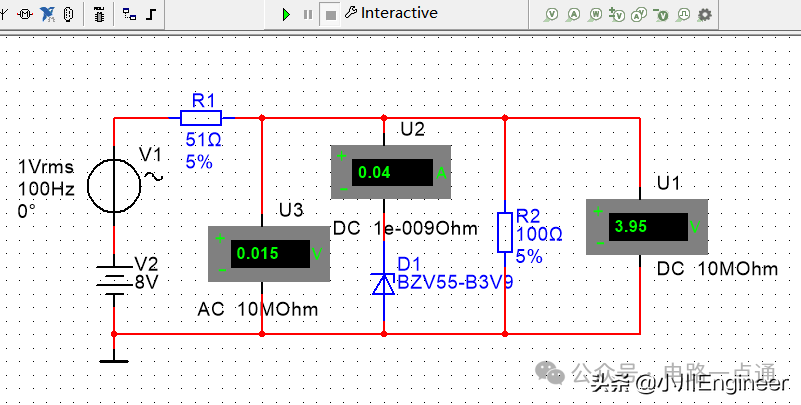Click the DC 10MOhm label under U1
This screenshot has width=801, height=405.
click(717, 269)
